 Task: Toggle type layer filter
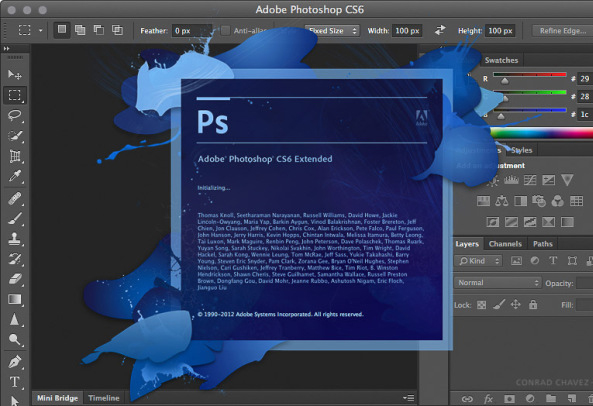click(553, 260)
